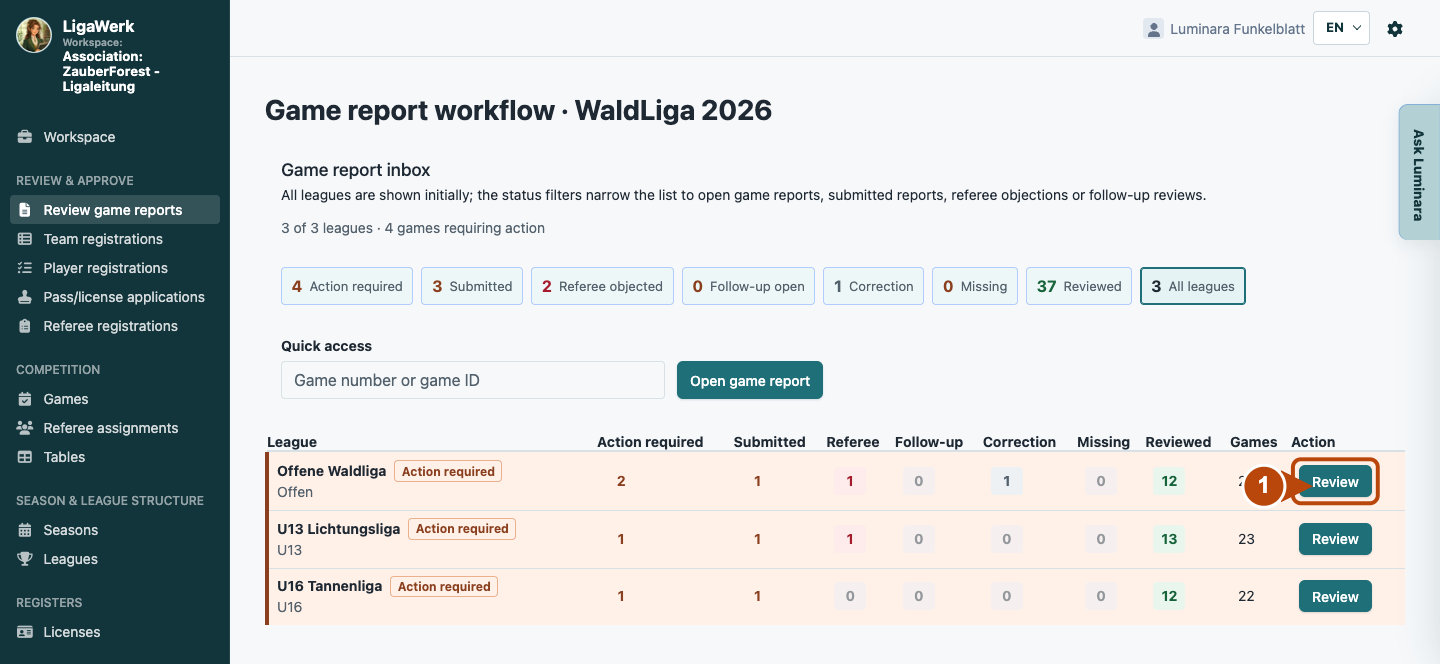Screen dimensions: 1440x664
Task: Click Action required badge in U16 Tannenliga row
Action: click(444, 586)
